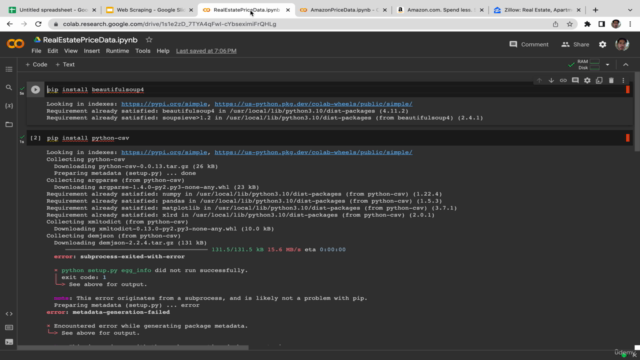
Task: Open the File menu
Action: 36,51
